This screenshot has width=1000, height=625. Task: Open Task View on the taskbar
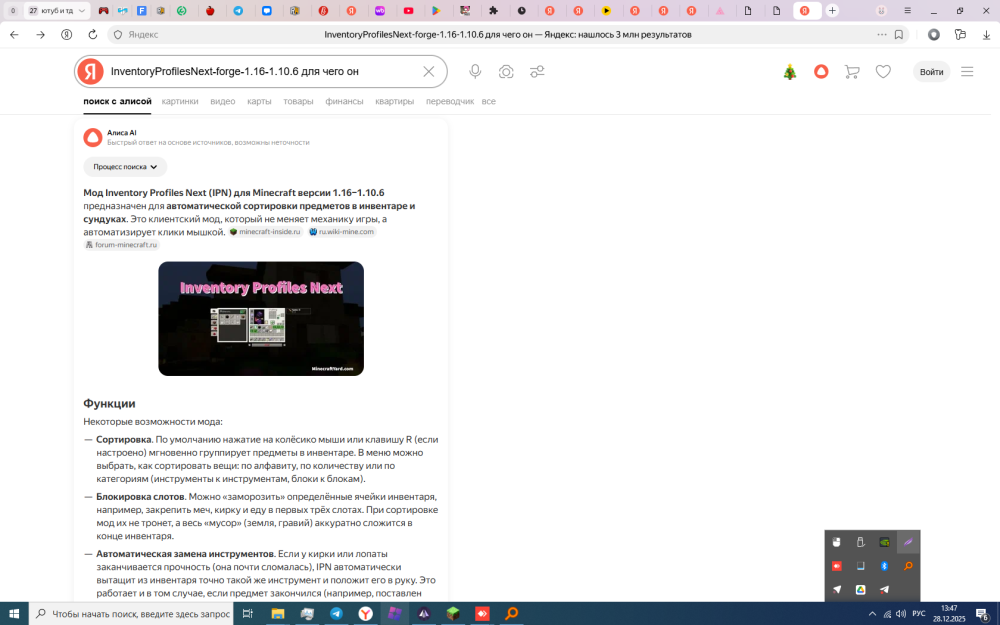[x=247, y=614]
